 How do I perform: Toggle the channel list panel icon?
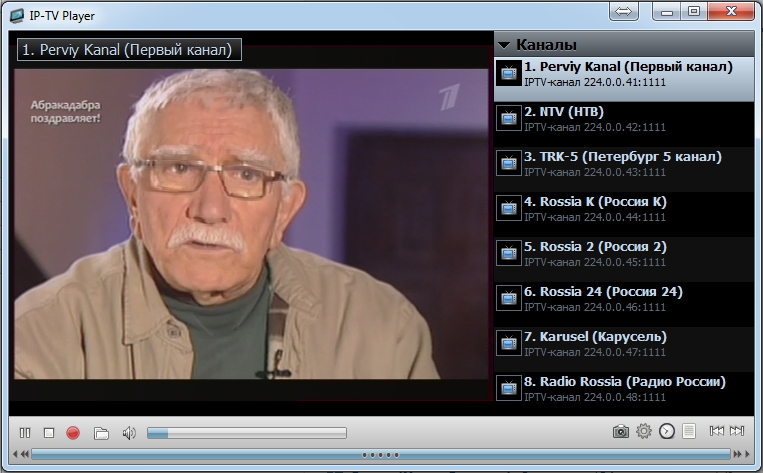(689, 431)
